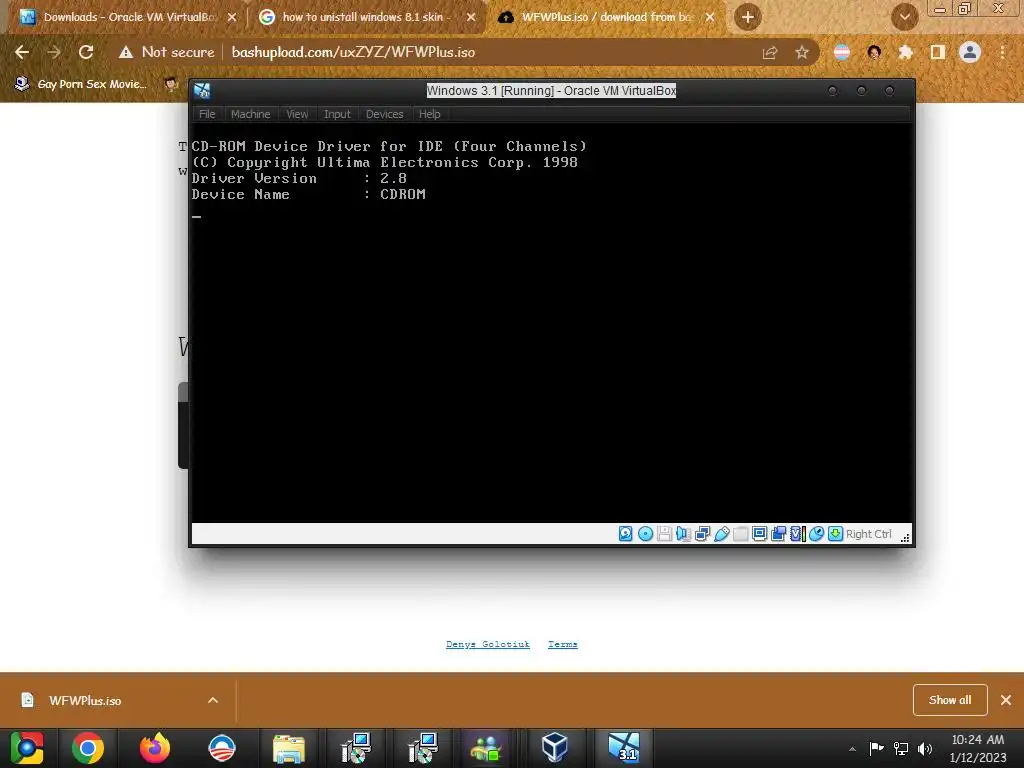The height and width of the screenshot is (768, 1024).
Task: Open the first bookmark on the bookmarks bar
Action: [81, 84]
